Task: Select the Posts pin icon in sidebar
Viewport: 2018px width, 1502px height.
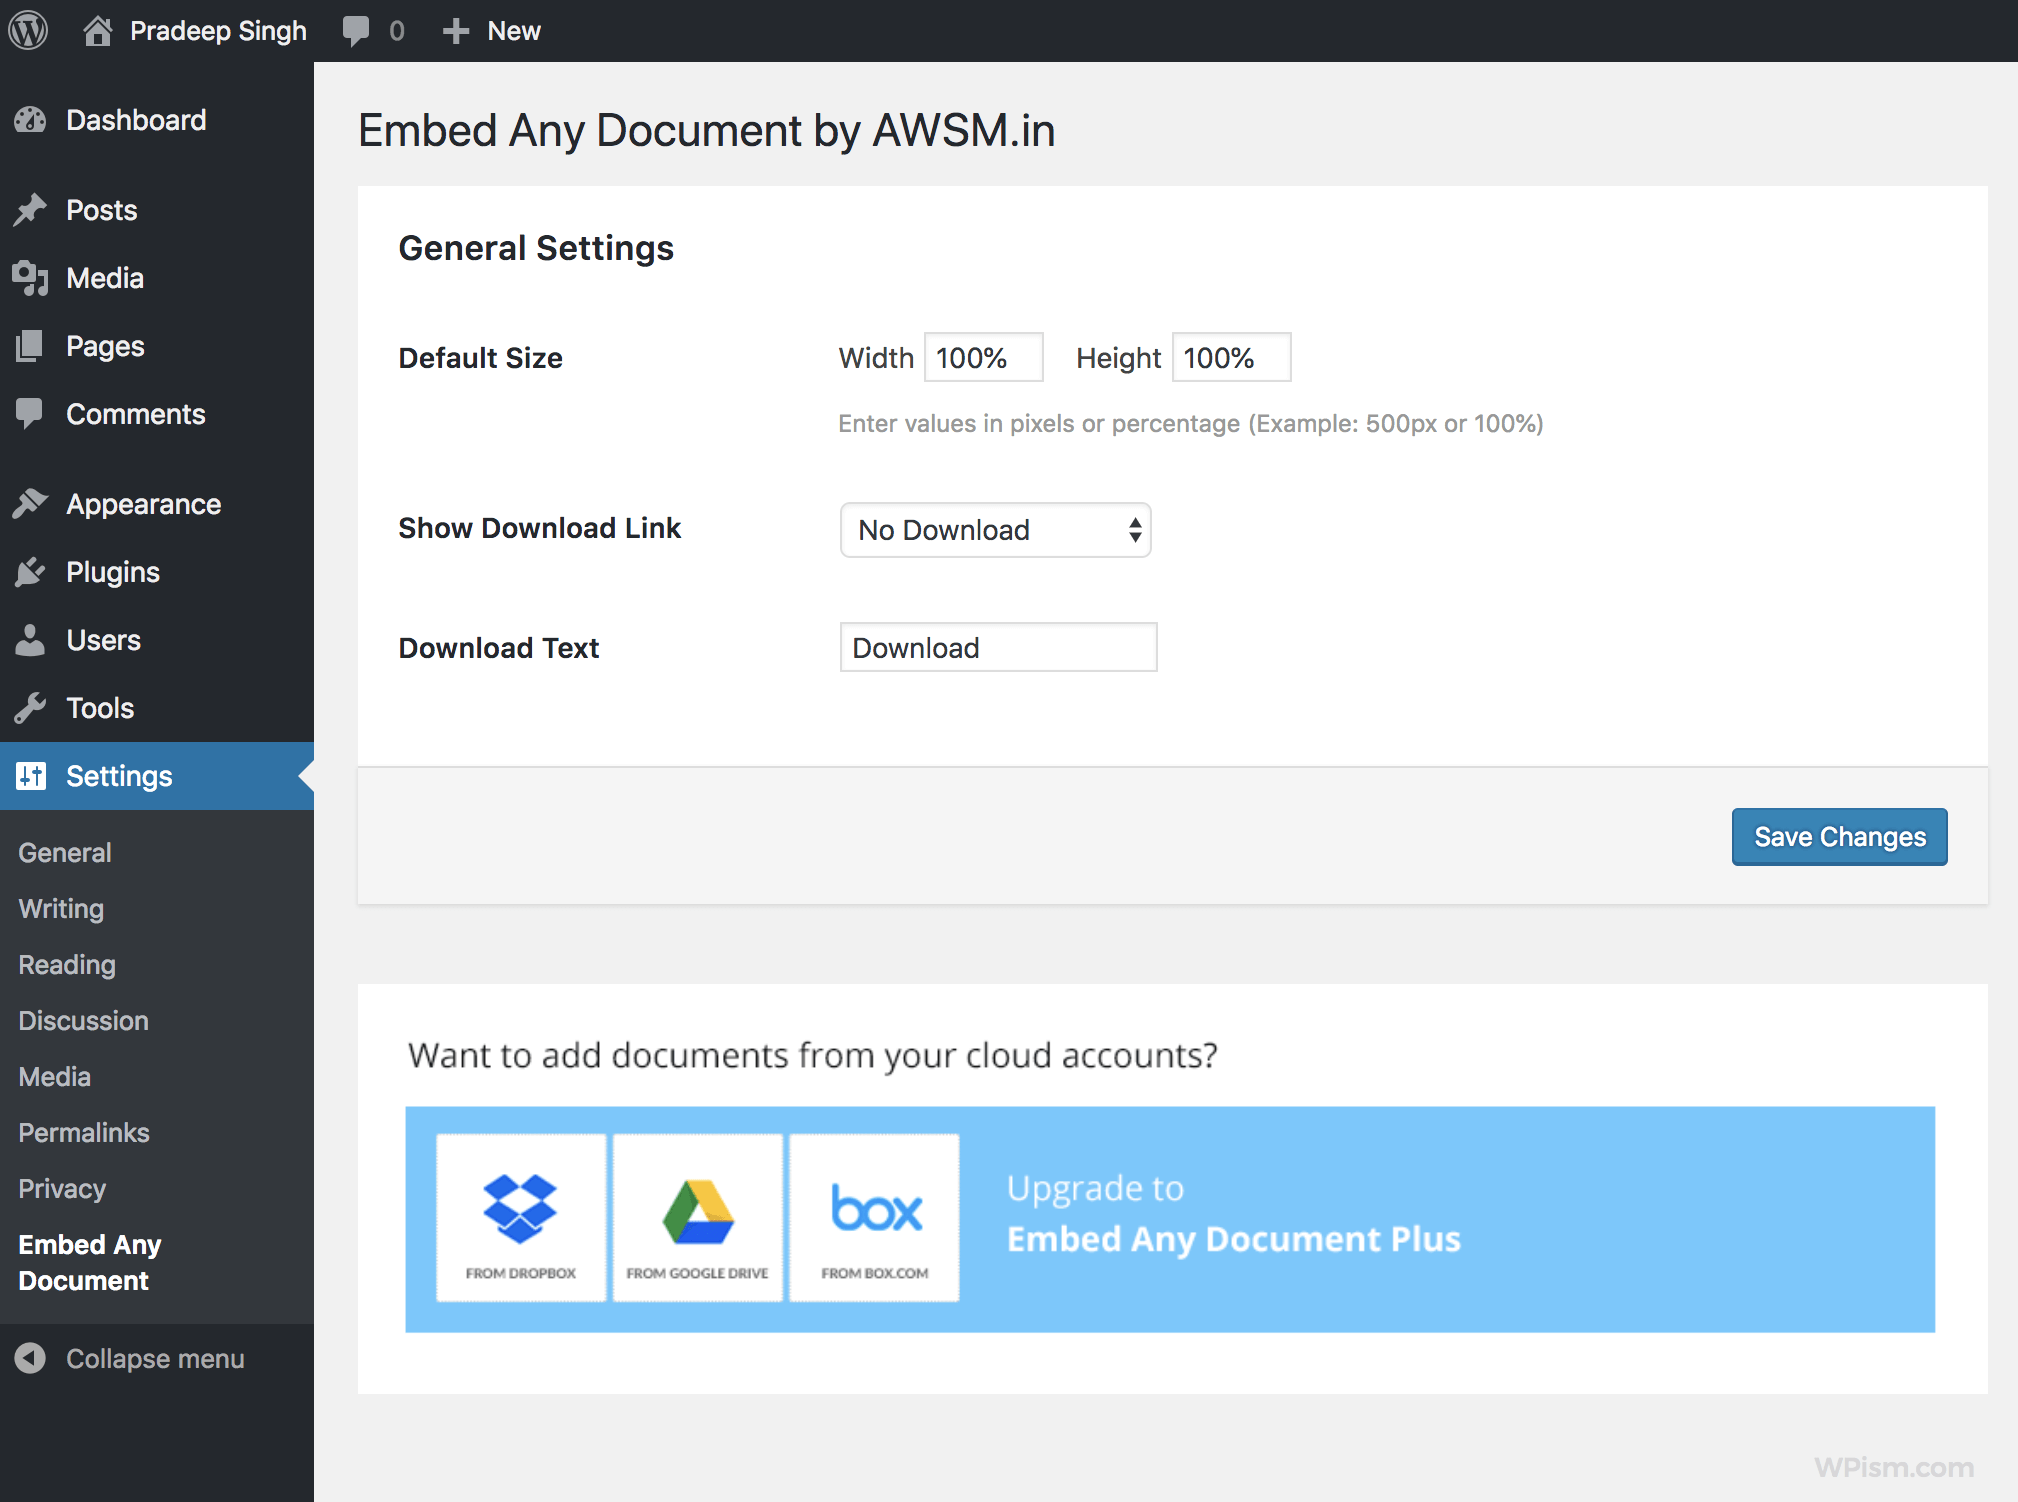Action: (32, 209)
